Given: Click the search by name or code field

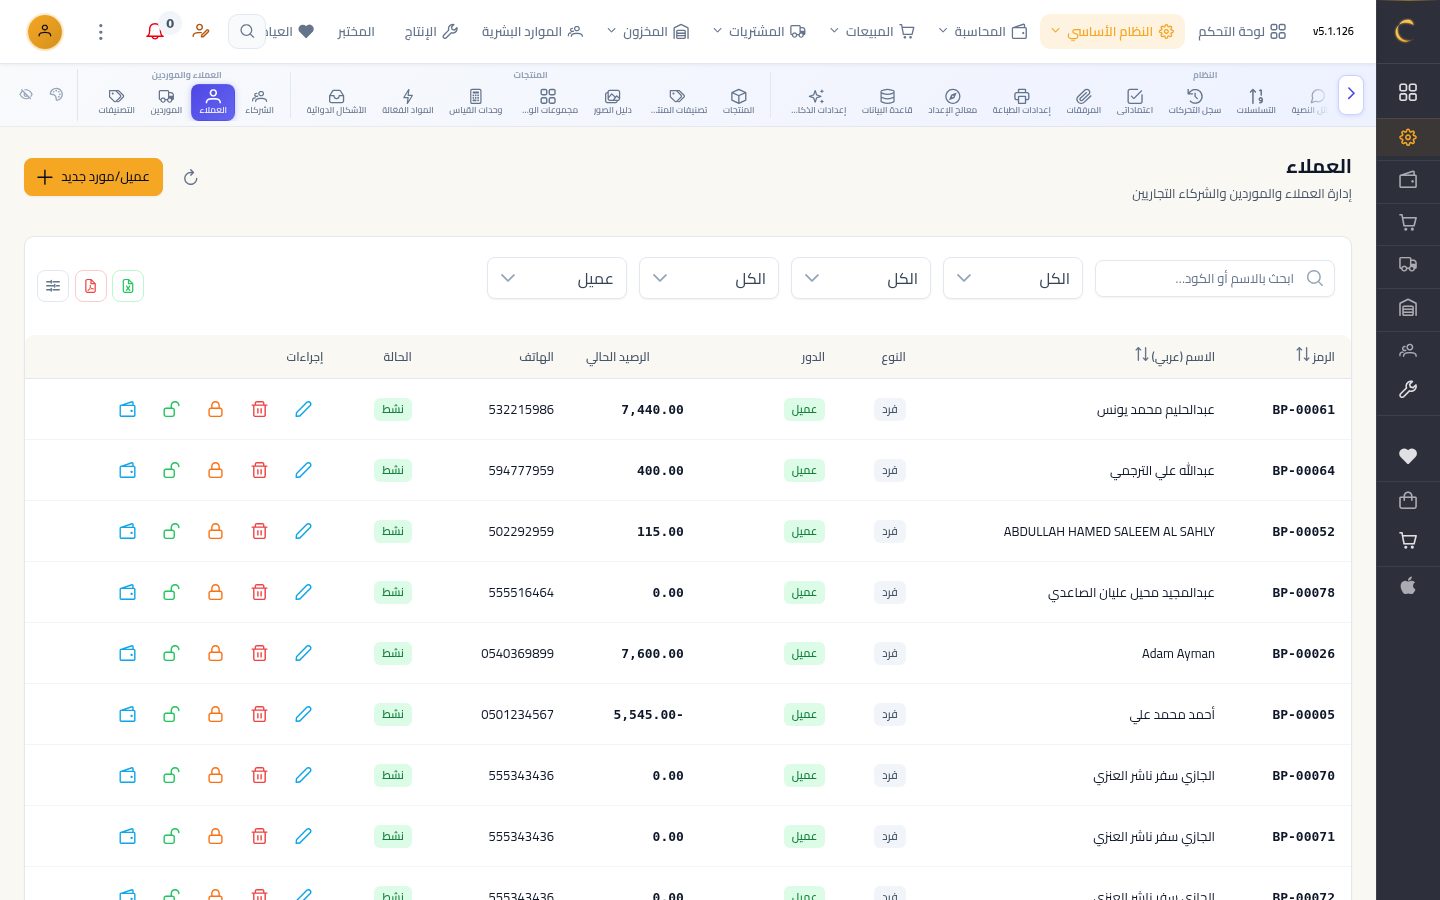Looking at the screenshot, I should (1215, 278).
